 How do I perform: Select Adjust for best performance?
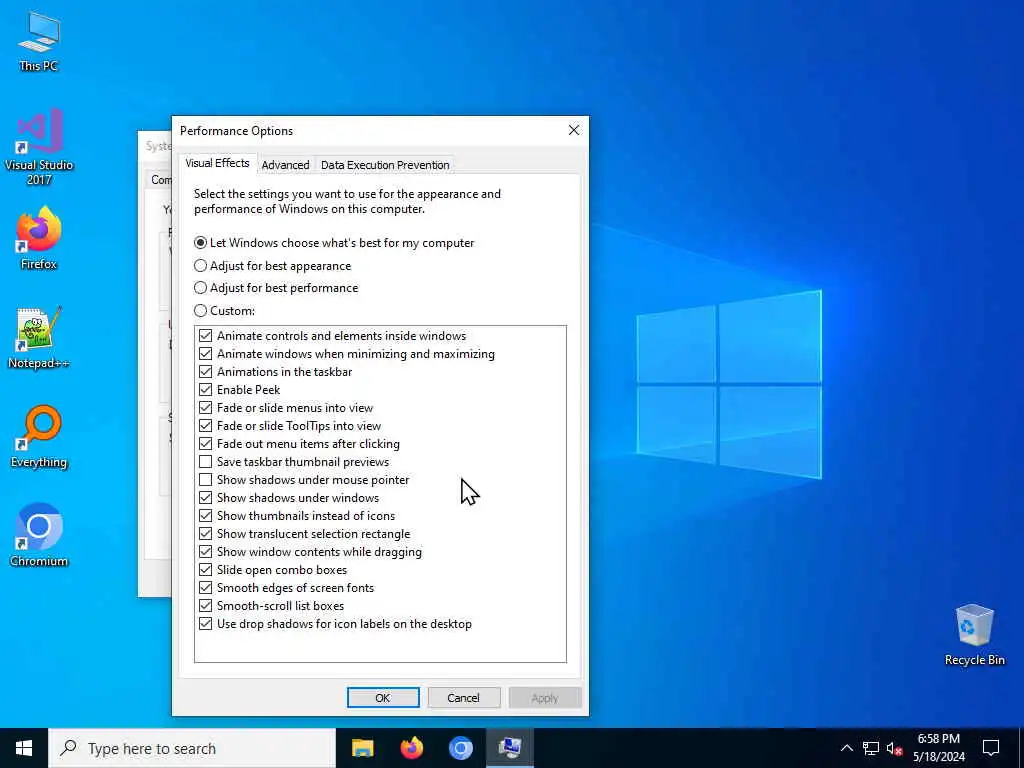[276, 288]
